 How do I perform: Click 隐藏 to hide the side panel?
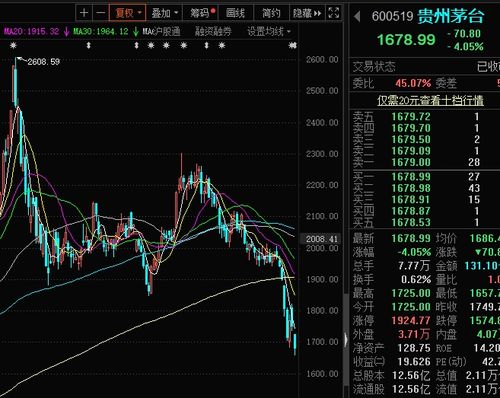pos(307,13)
